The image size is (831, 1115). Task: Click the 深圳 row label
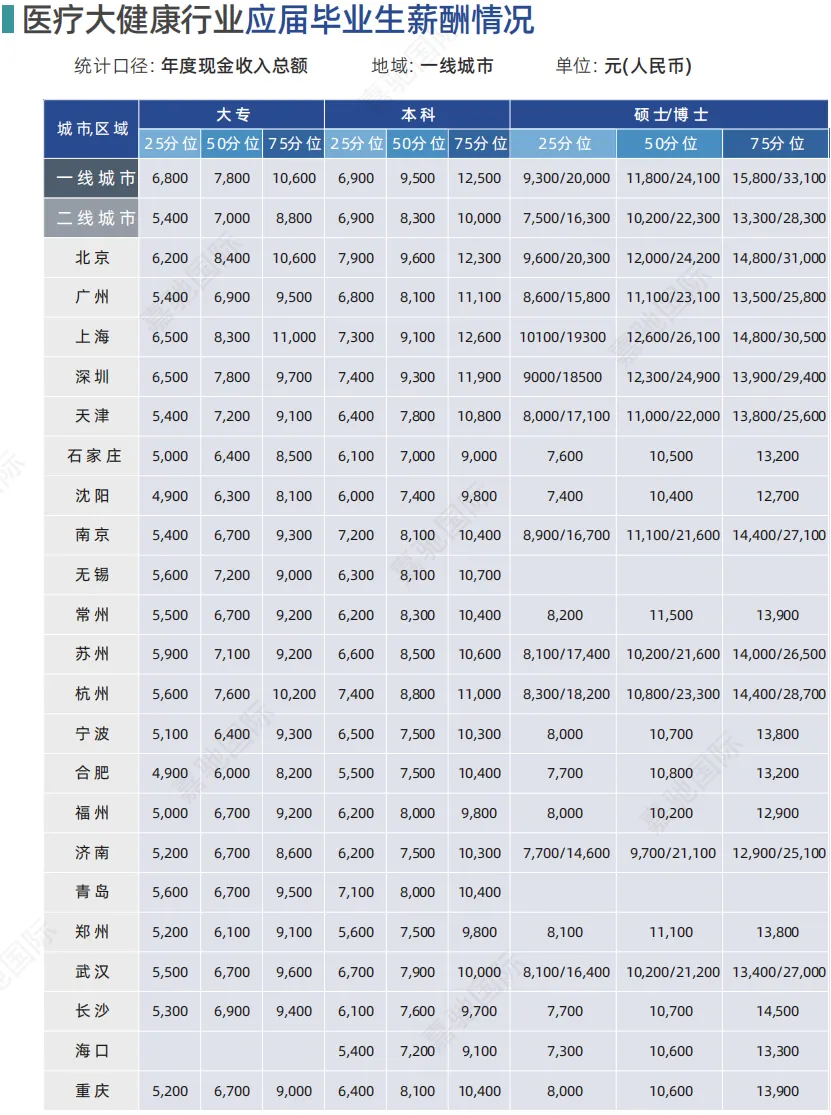92,376
